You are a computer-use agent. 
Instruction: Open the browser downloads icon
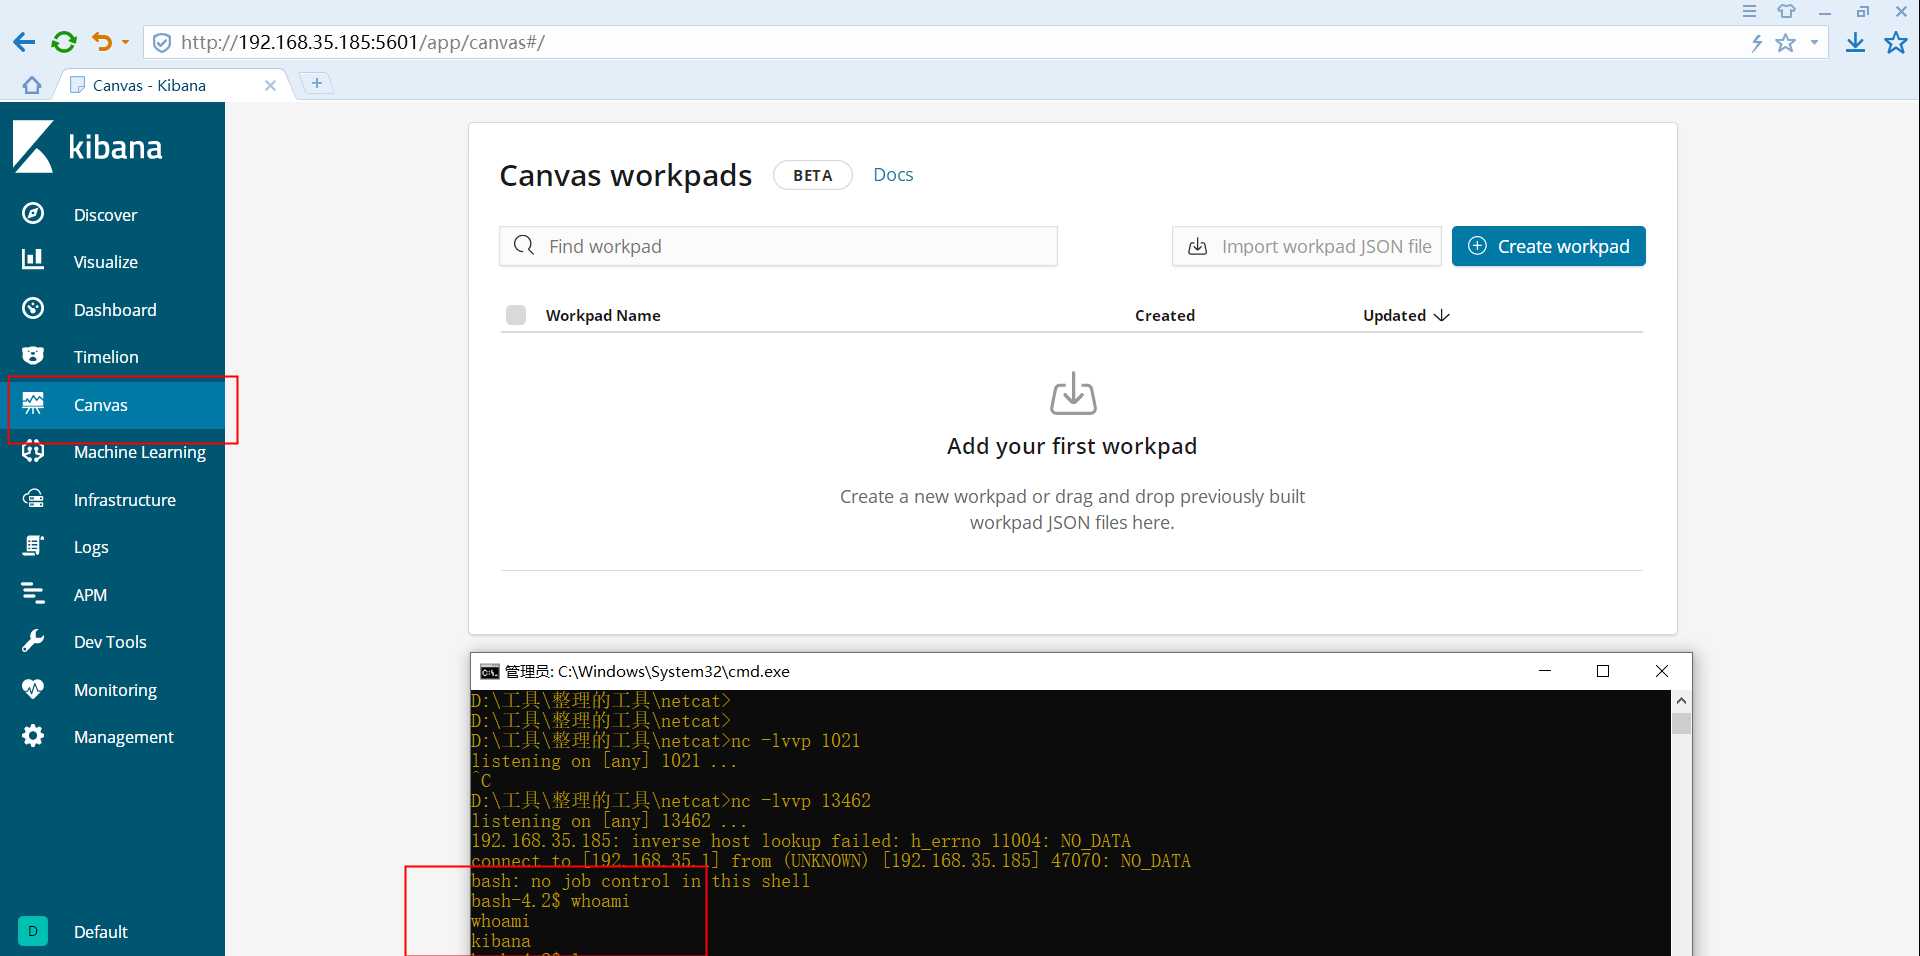[1855, 42]
